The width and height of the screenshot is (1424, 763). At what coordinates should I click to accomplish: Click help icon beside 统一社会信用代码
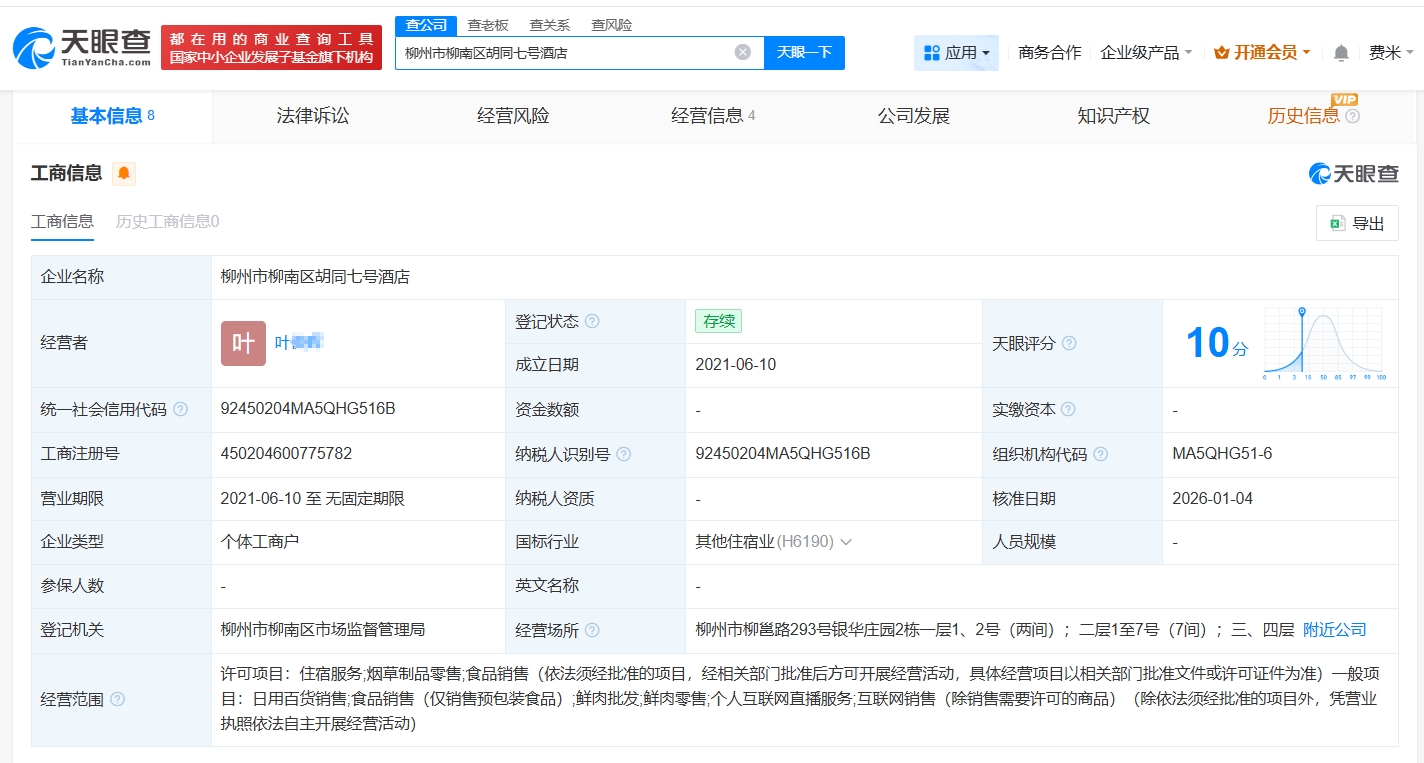[x=180, y=410]
